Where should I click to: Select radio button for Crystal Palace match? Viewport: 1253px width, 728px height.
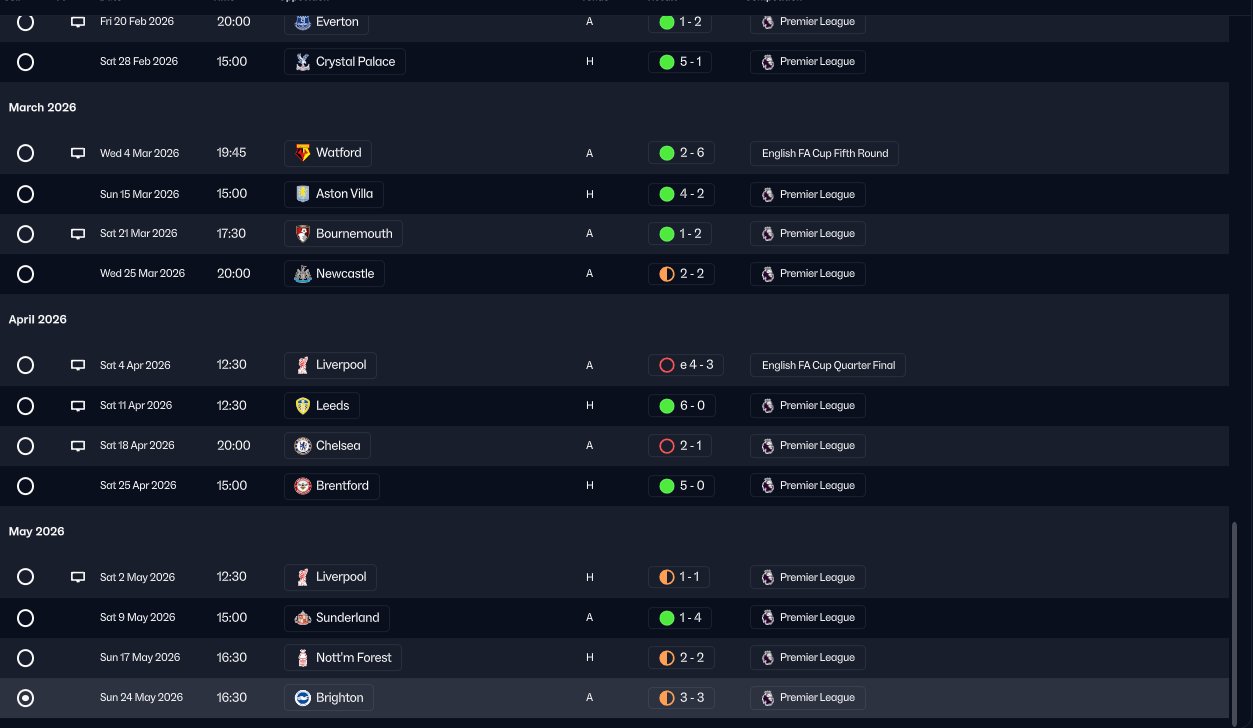click(x=26, y=62)
